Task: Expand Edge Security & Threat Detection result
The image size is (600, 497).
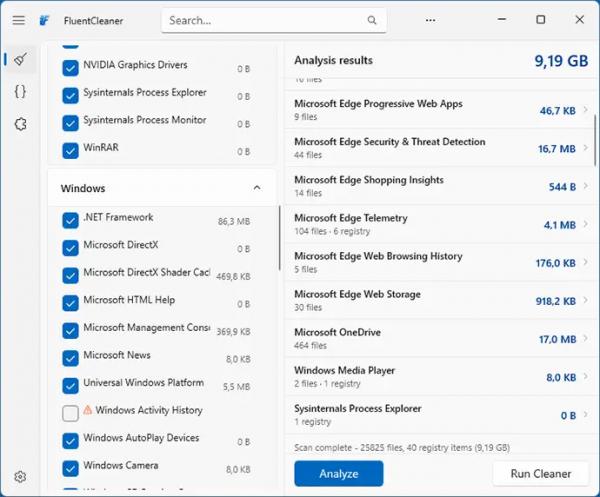Action: tap(585, 148)
